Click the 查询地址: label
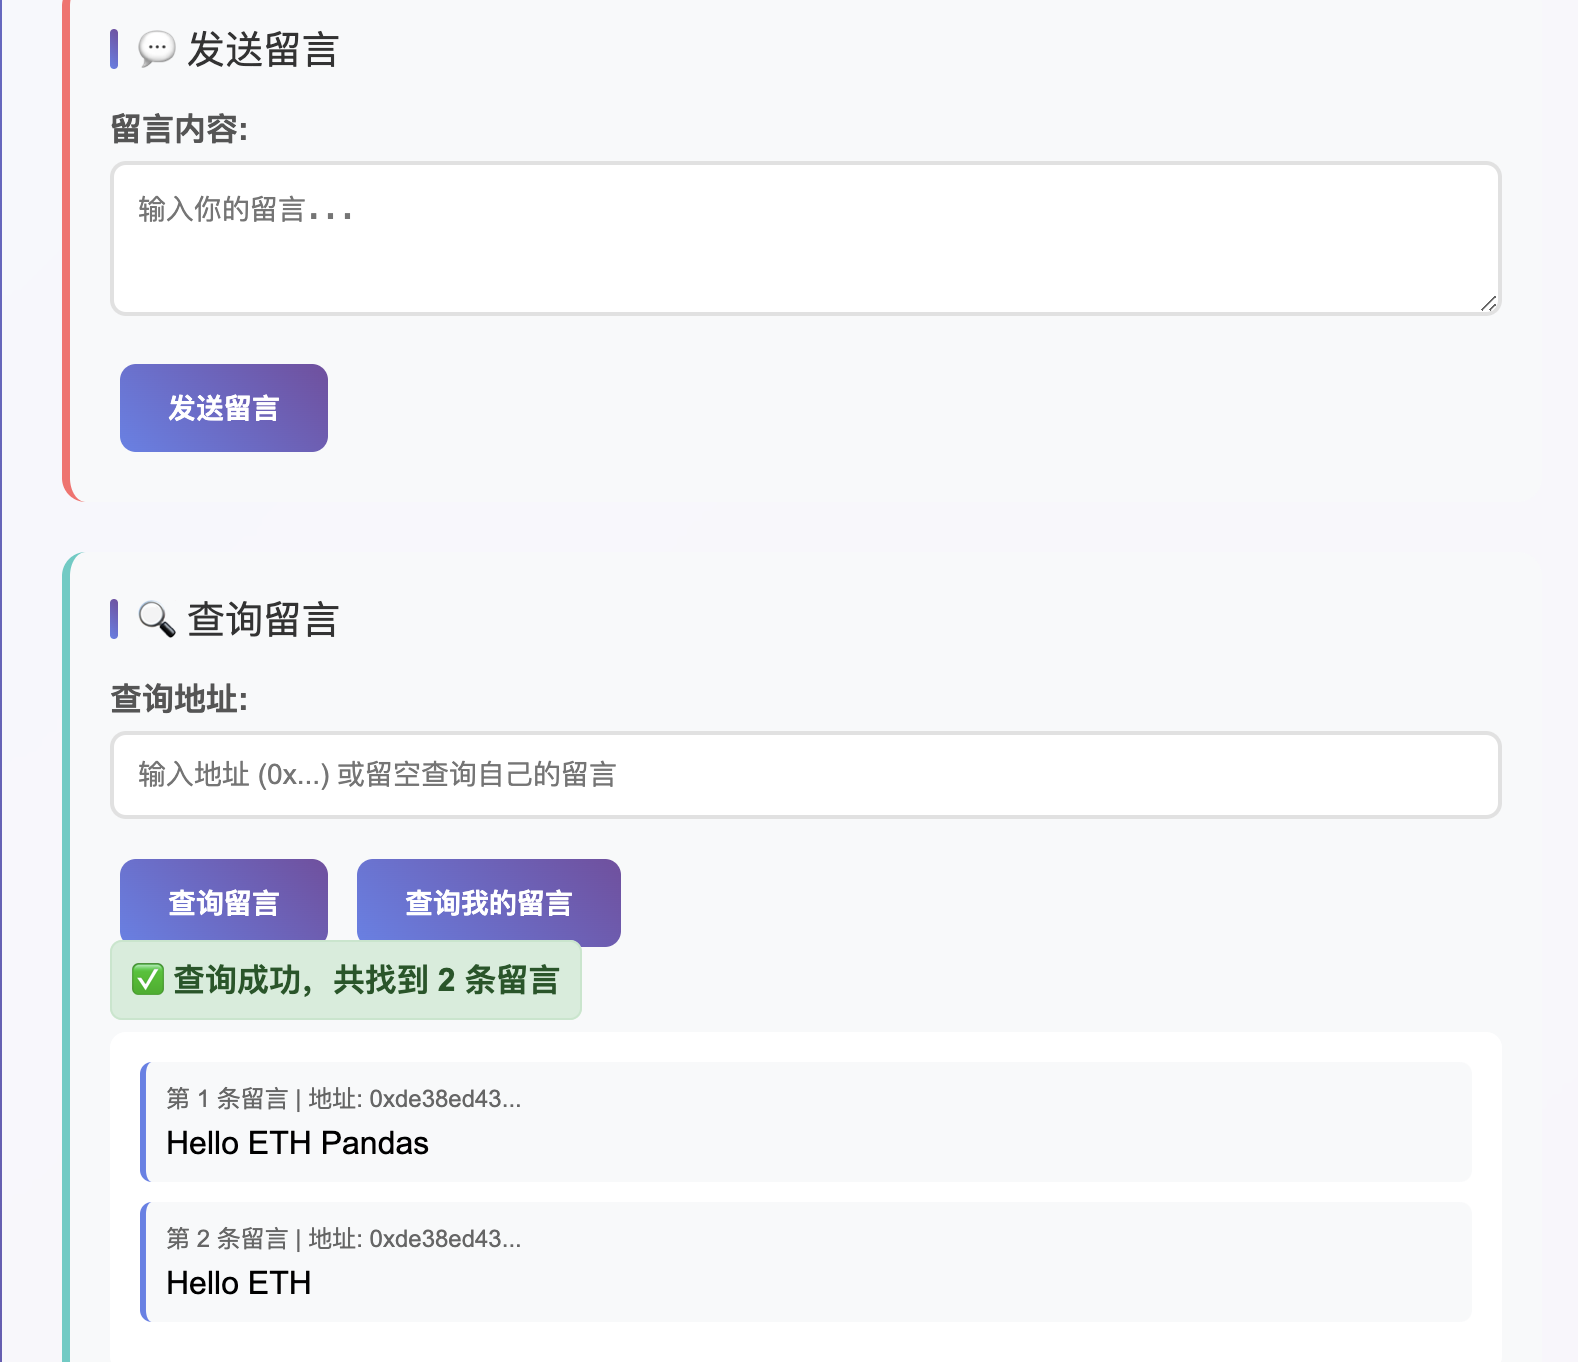The image size is (1578, 1362). [179, 699]
